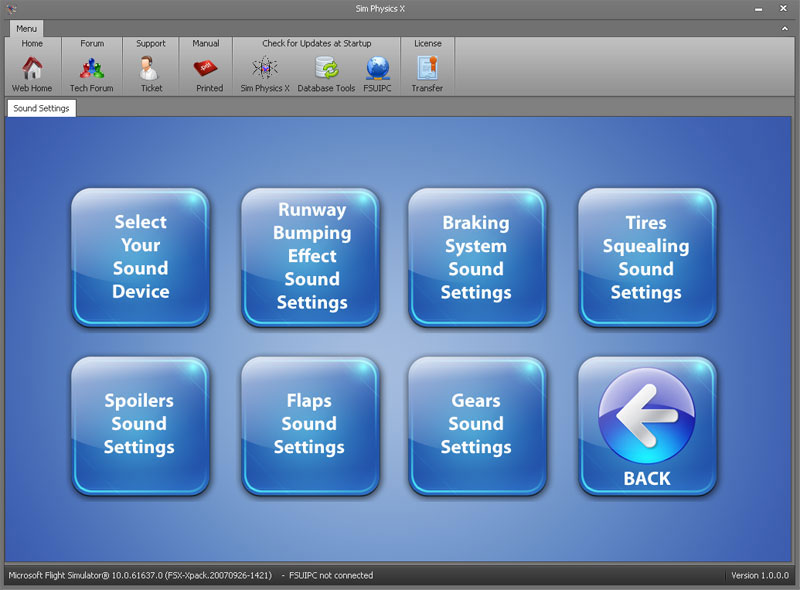Go back using the BACK arrow button

tap(647, 426)
